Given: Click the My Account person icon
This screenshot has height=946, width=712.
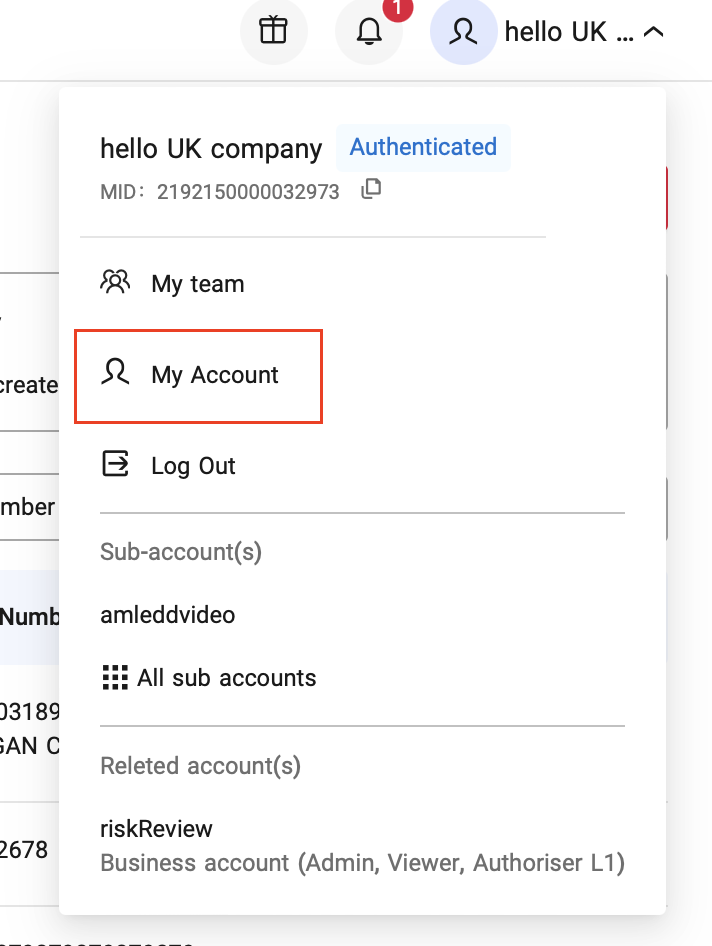Looking at the screenshot, I should [x=116, y=374].
